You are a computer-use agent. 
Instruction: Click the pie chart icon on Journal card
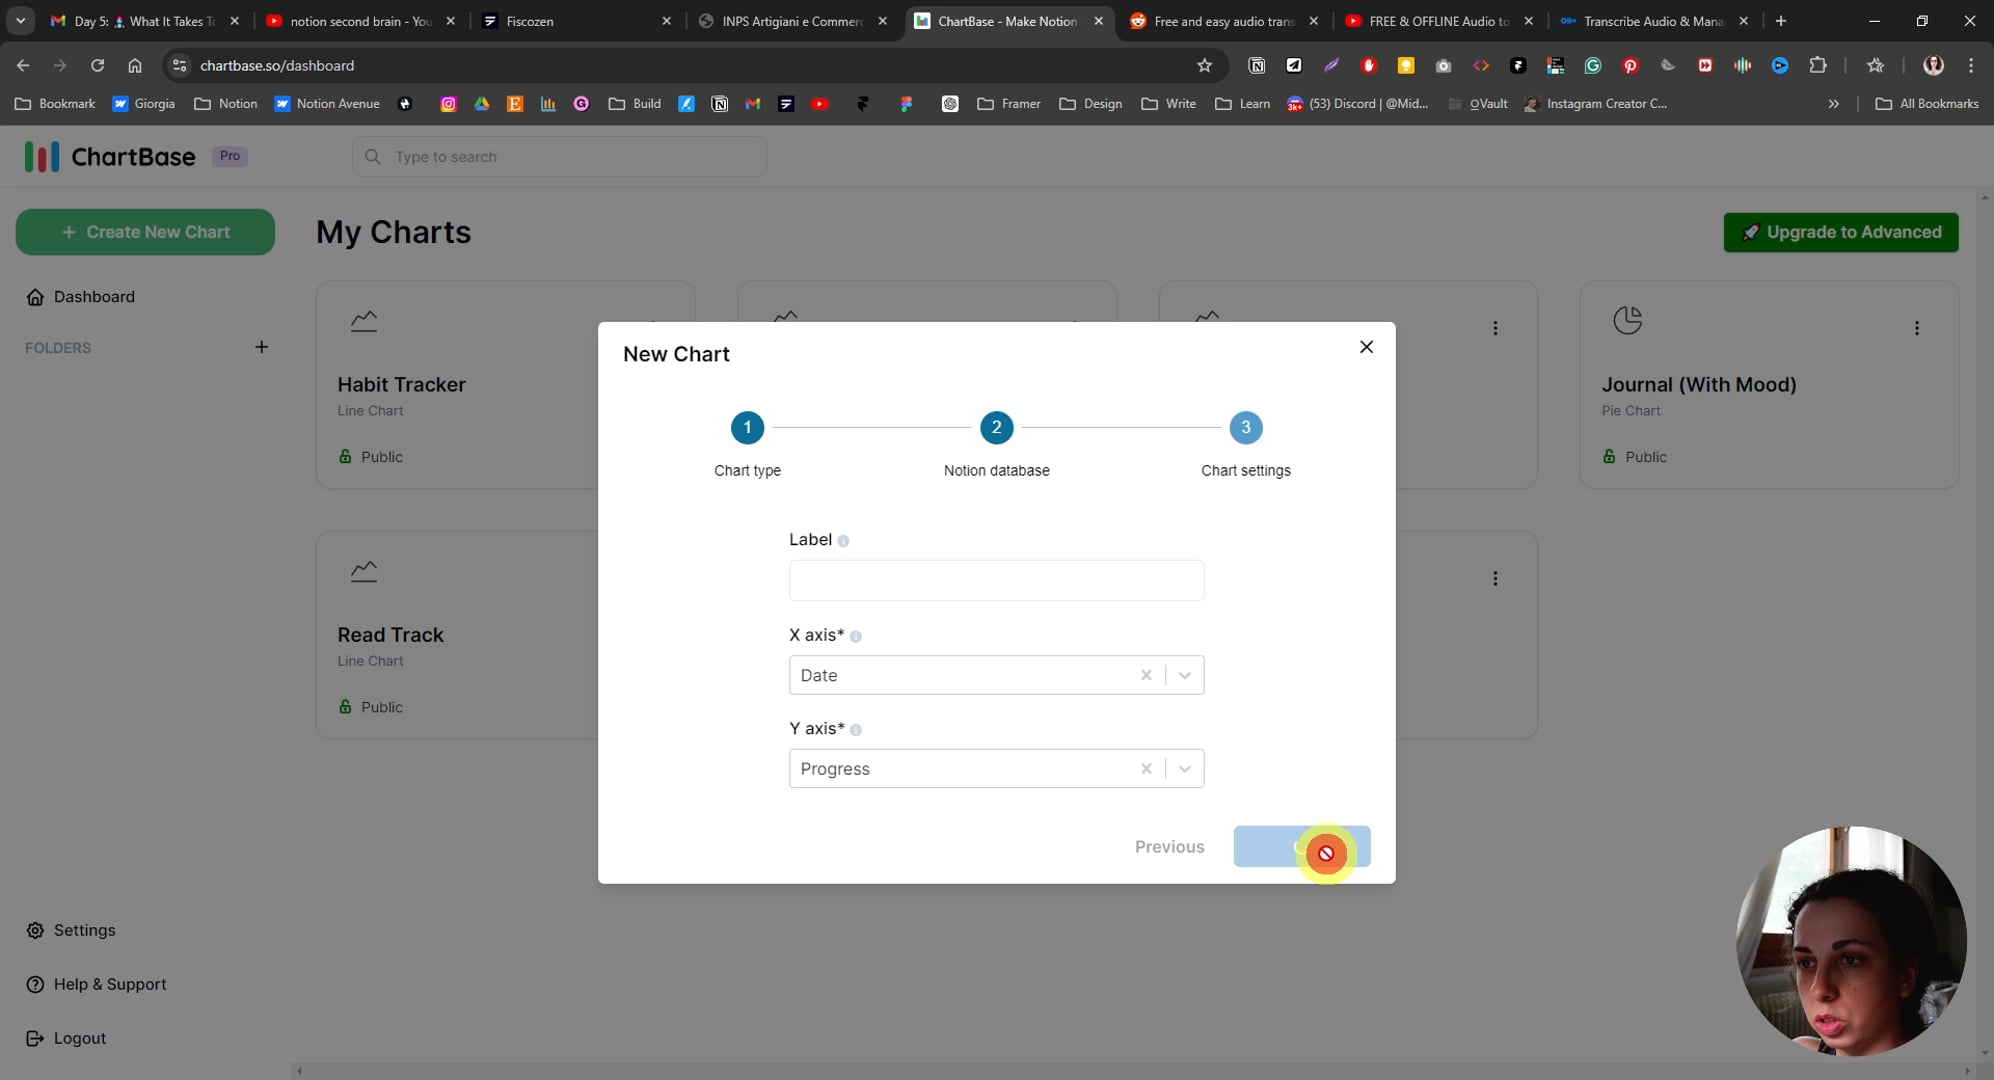coord(1628,320)
